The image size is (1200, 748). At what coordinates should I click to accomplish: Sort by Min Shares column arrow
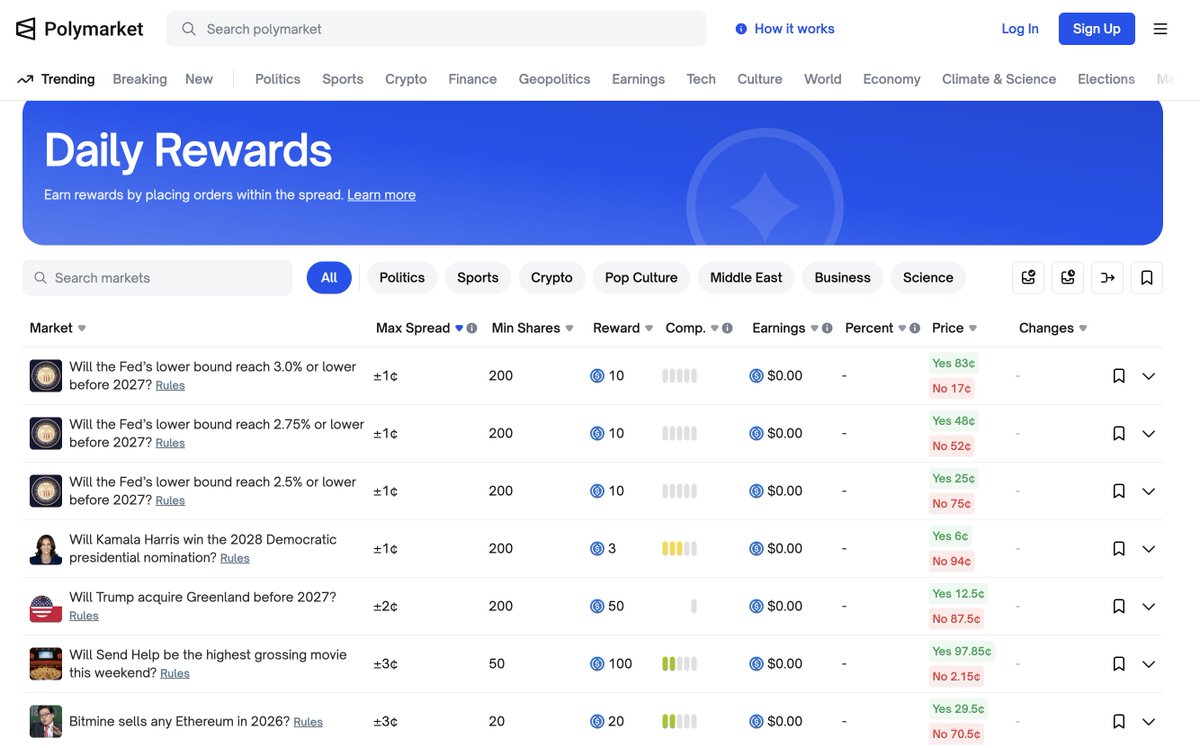pyautogui.click(x=569, y=328)
